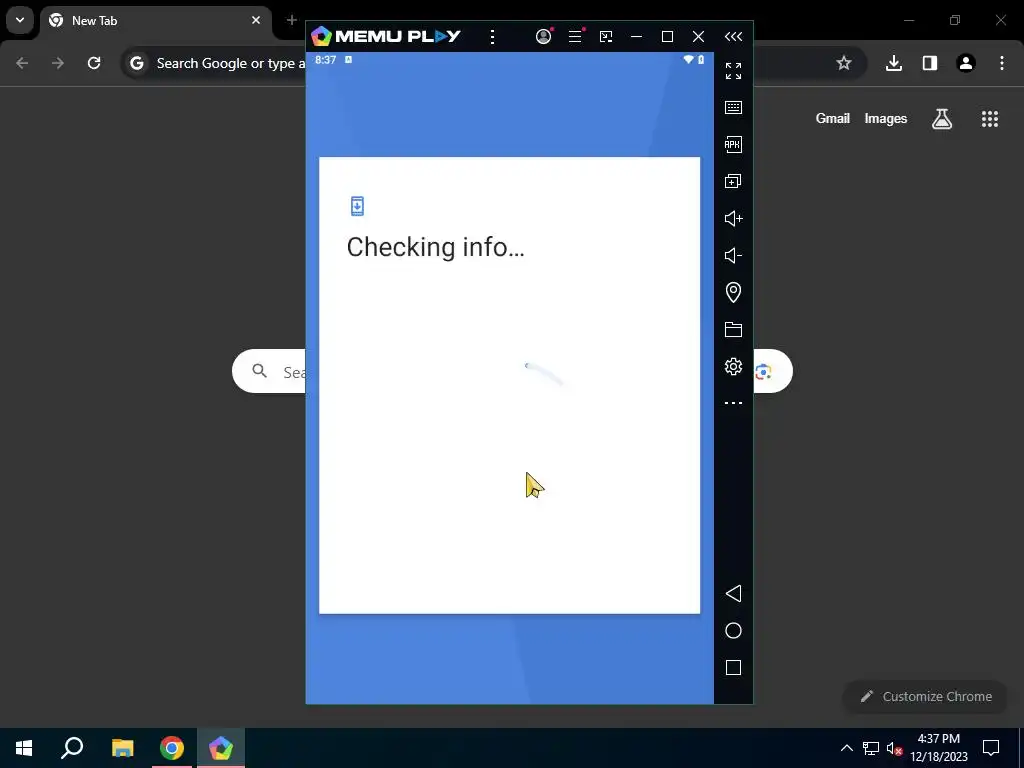The image size is (1024, 768).
Task: Close the MEmu Play window
Action: point(698,37)
